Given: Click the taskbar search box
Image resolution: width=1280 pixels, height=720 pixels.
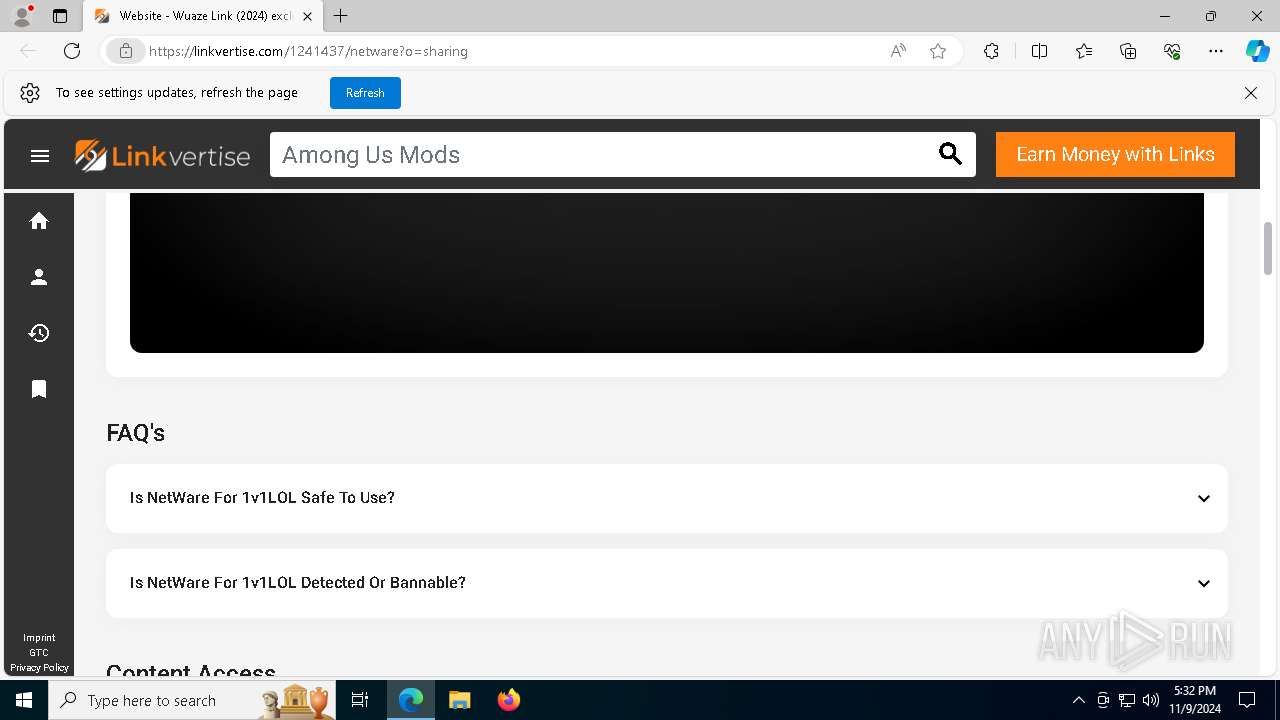Looking at the screenshot, I should point(192,700).
